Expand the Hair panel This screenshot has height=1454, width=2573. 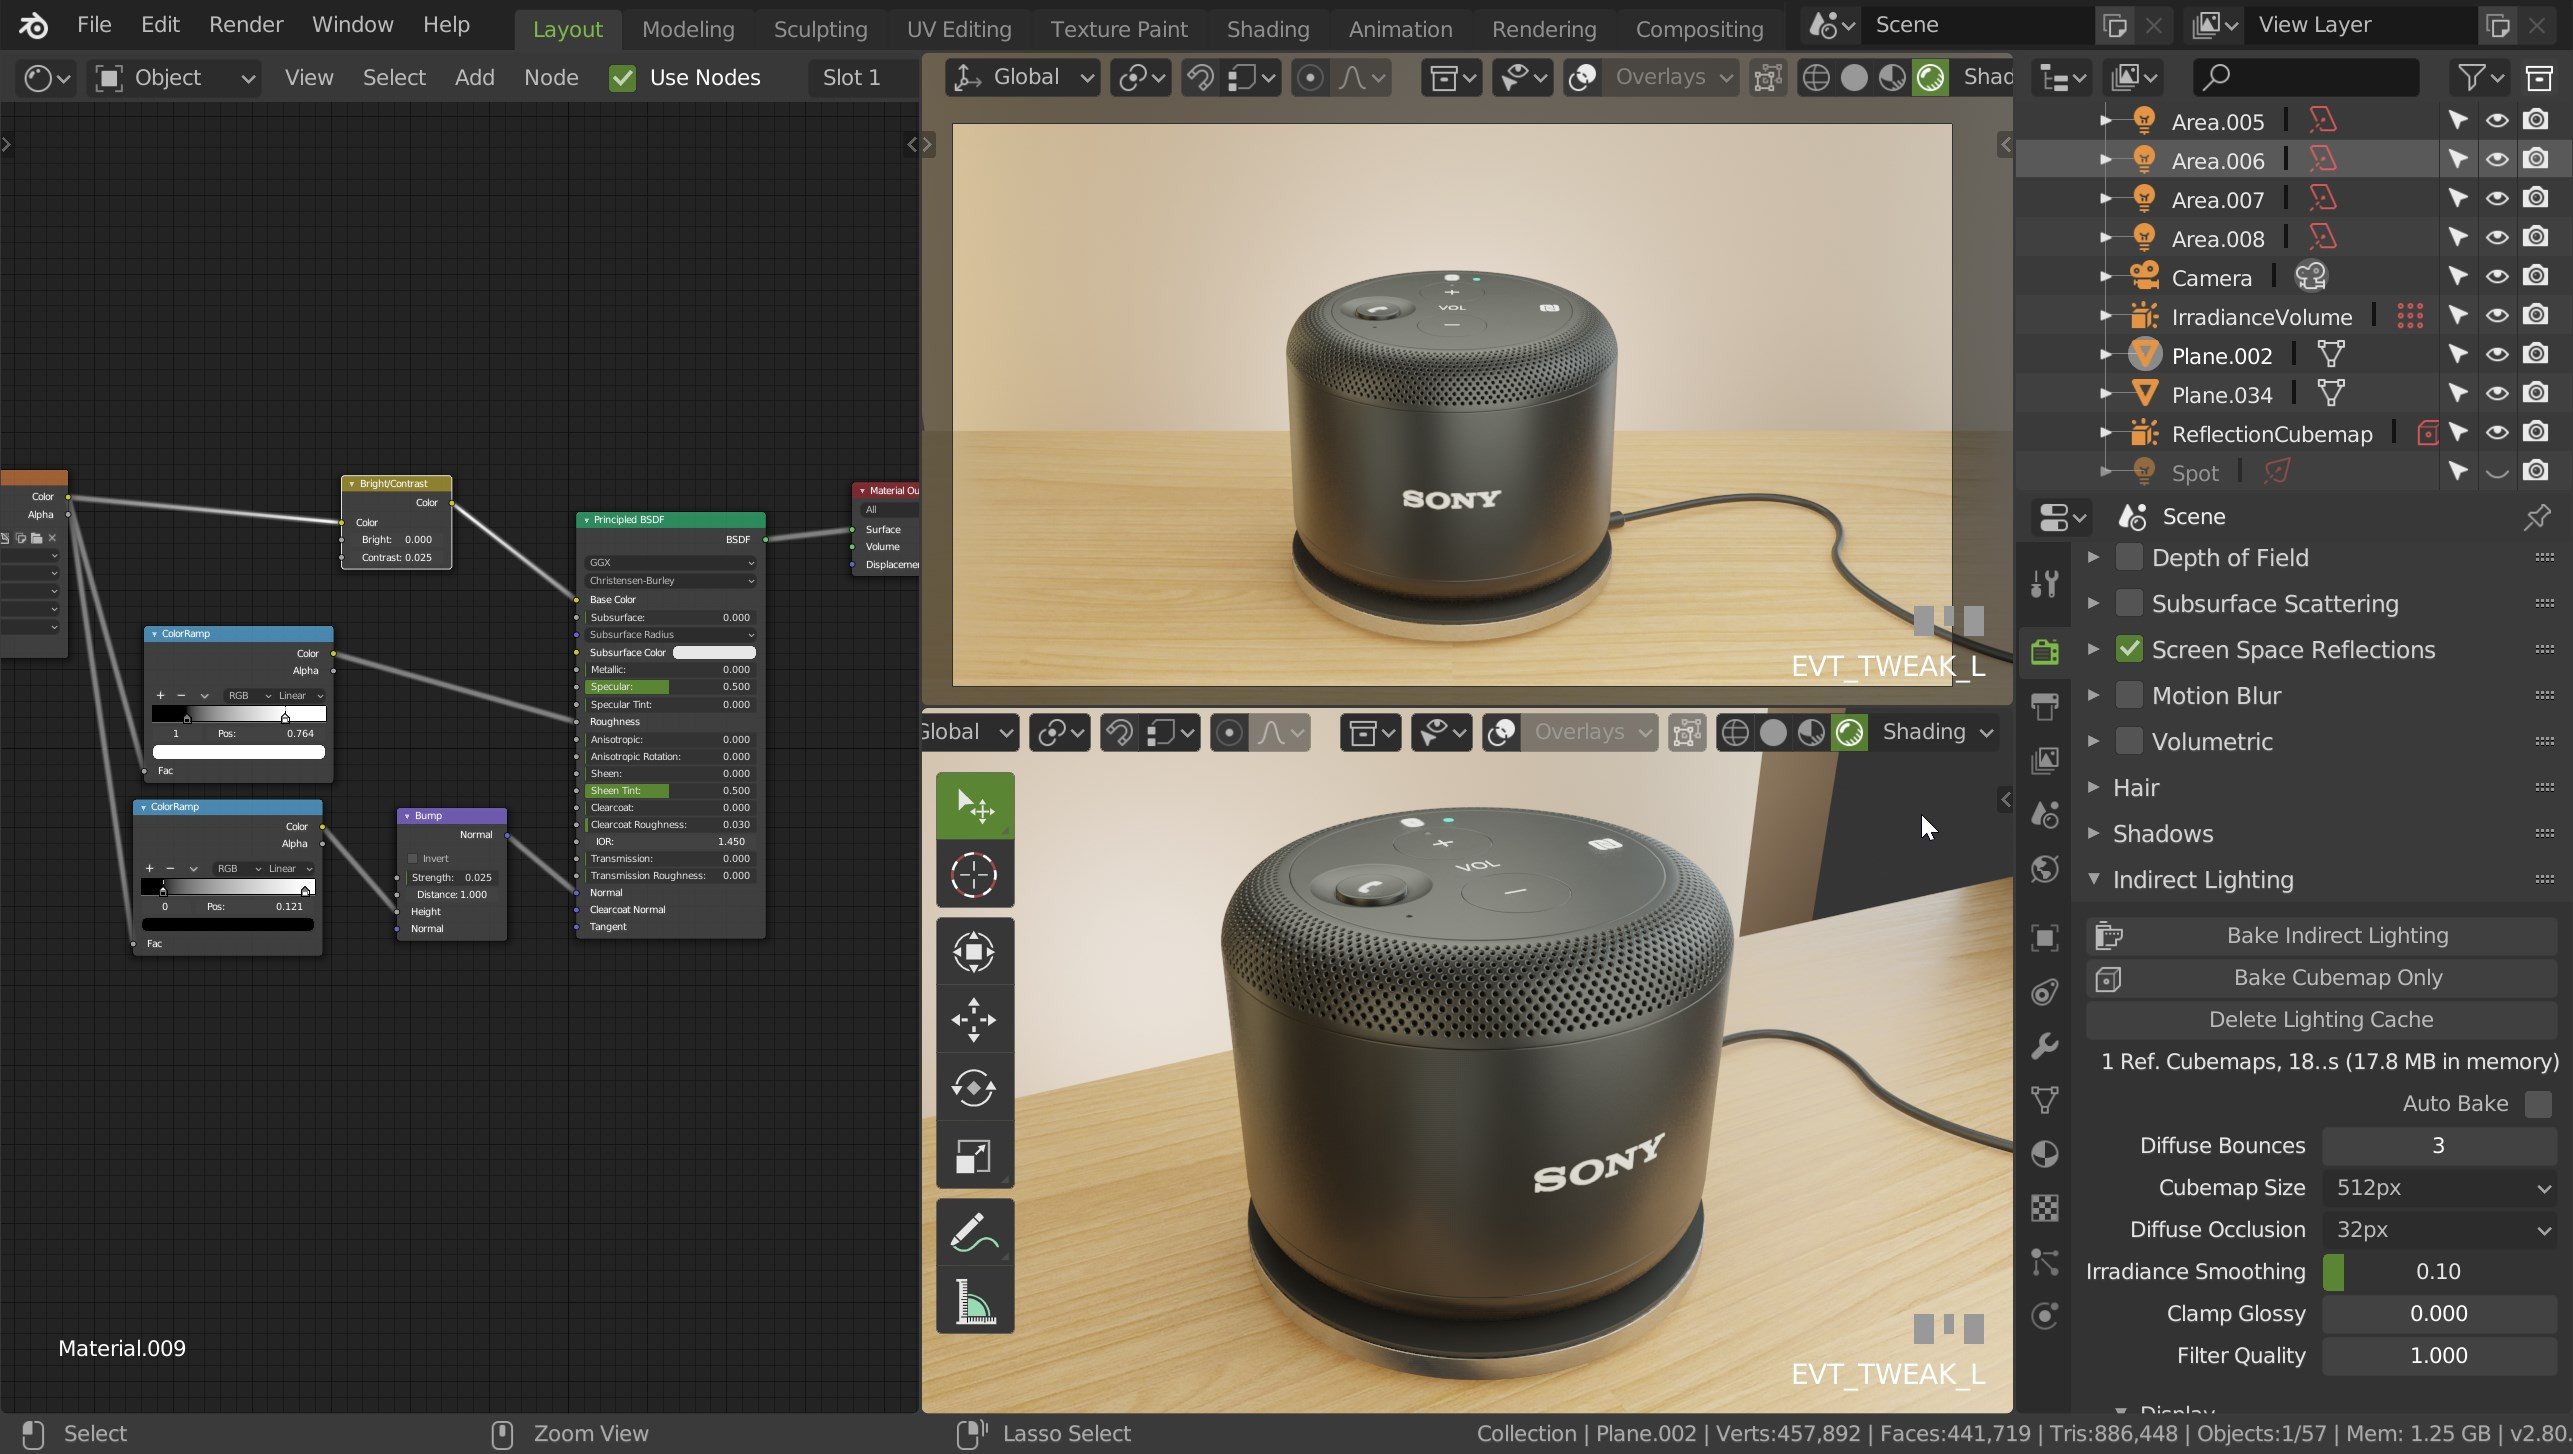point(2093,787)
